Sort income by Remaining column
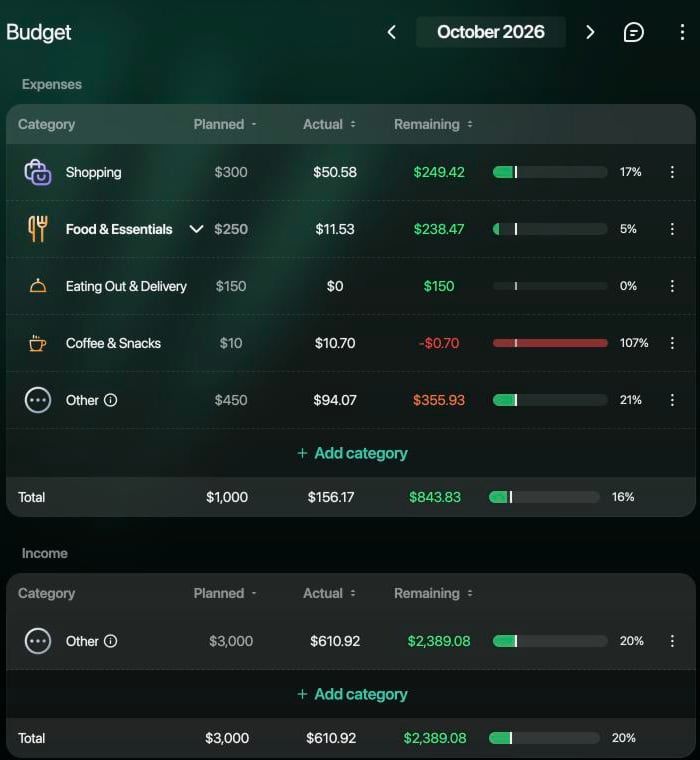 (x=433, y=593)
